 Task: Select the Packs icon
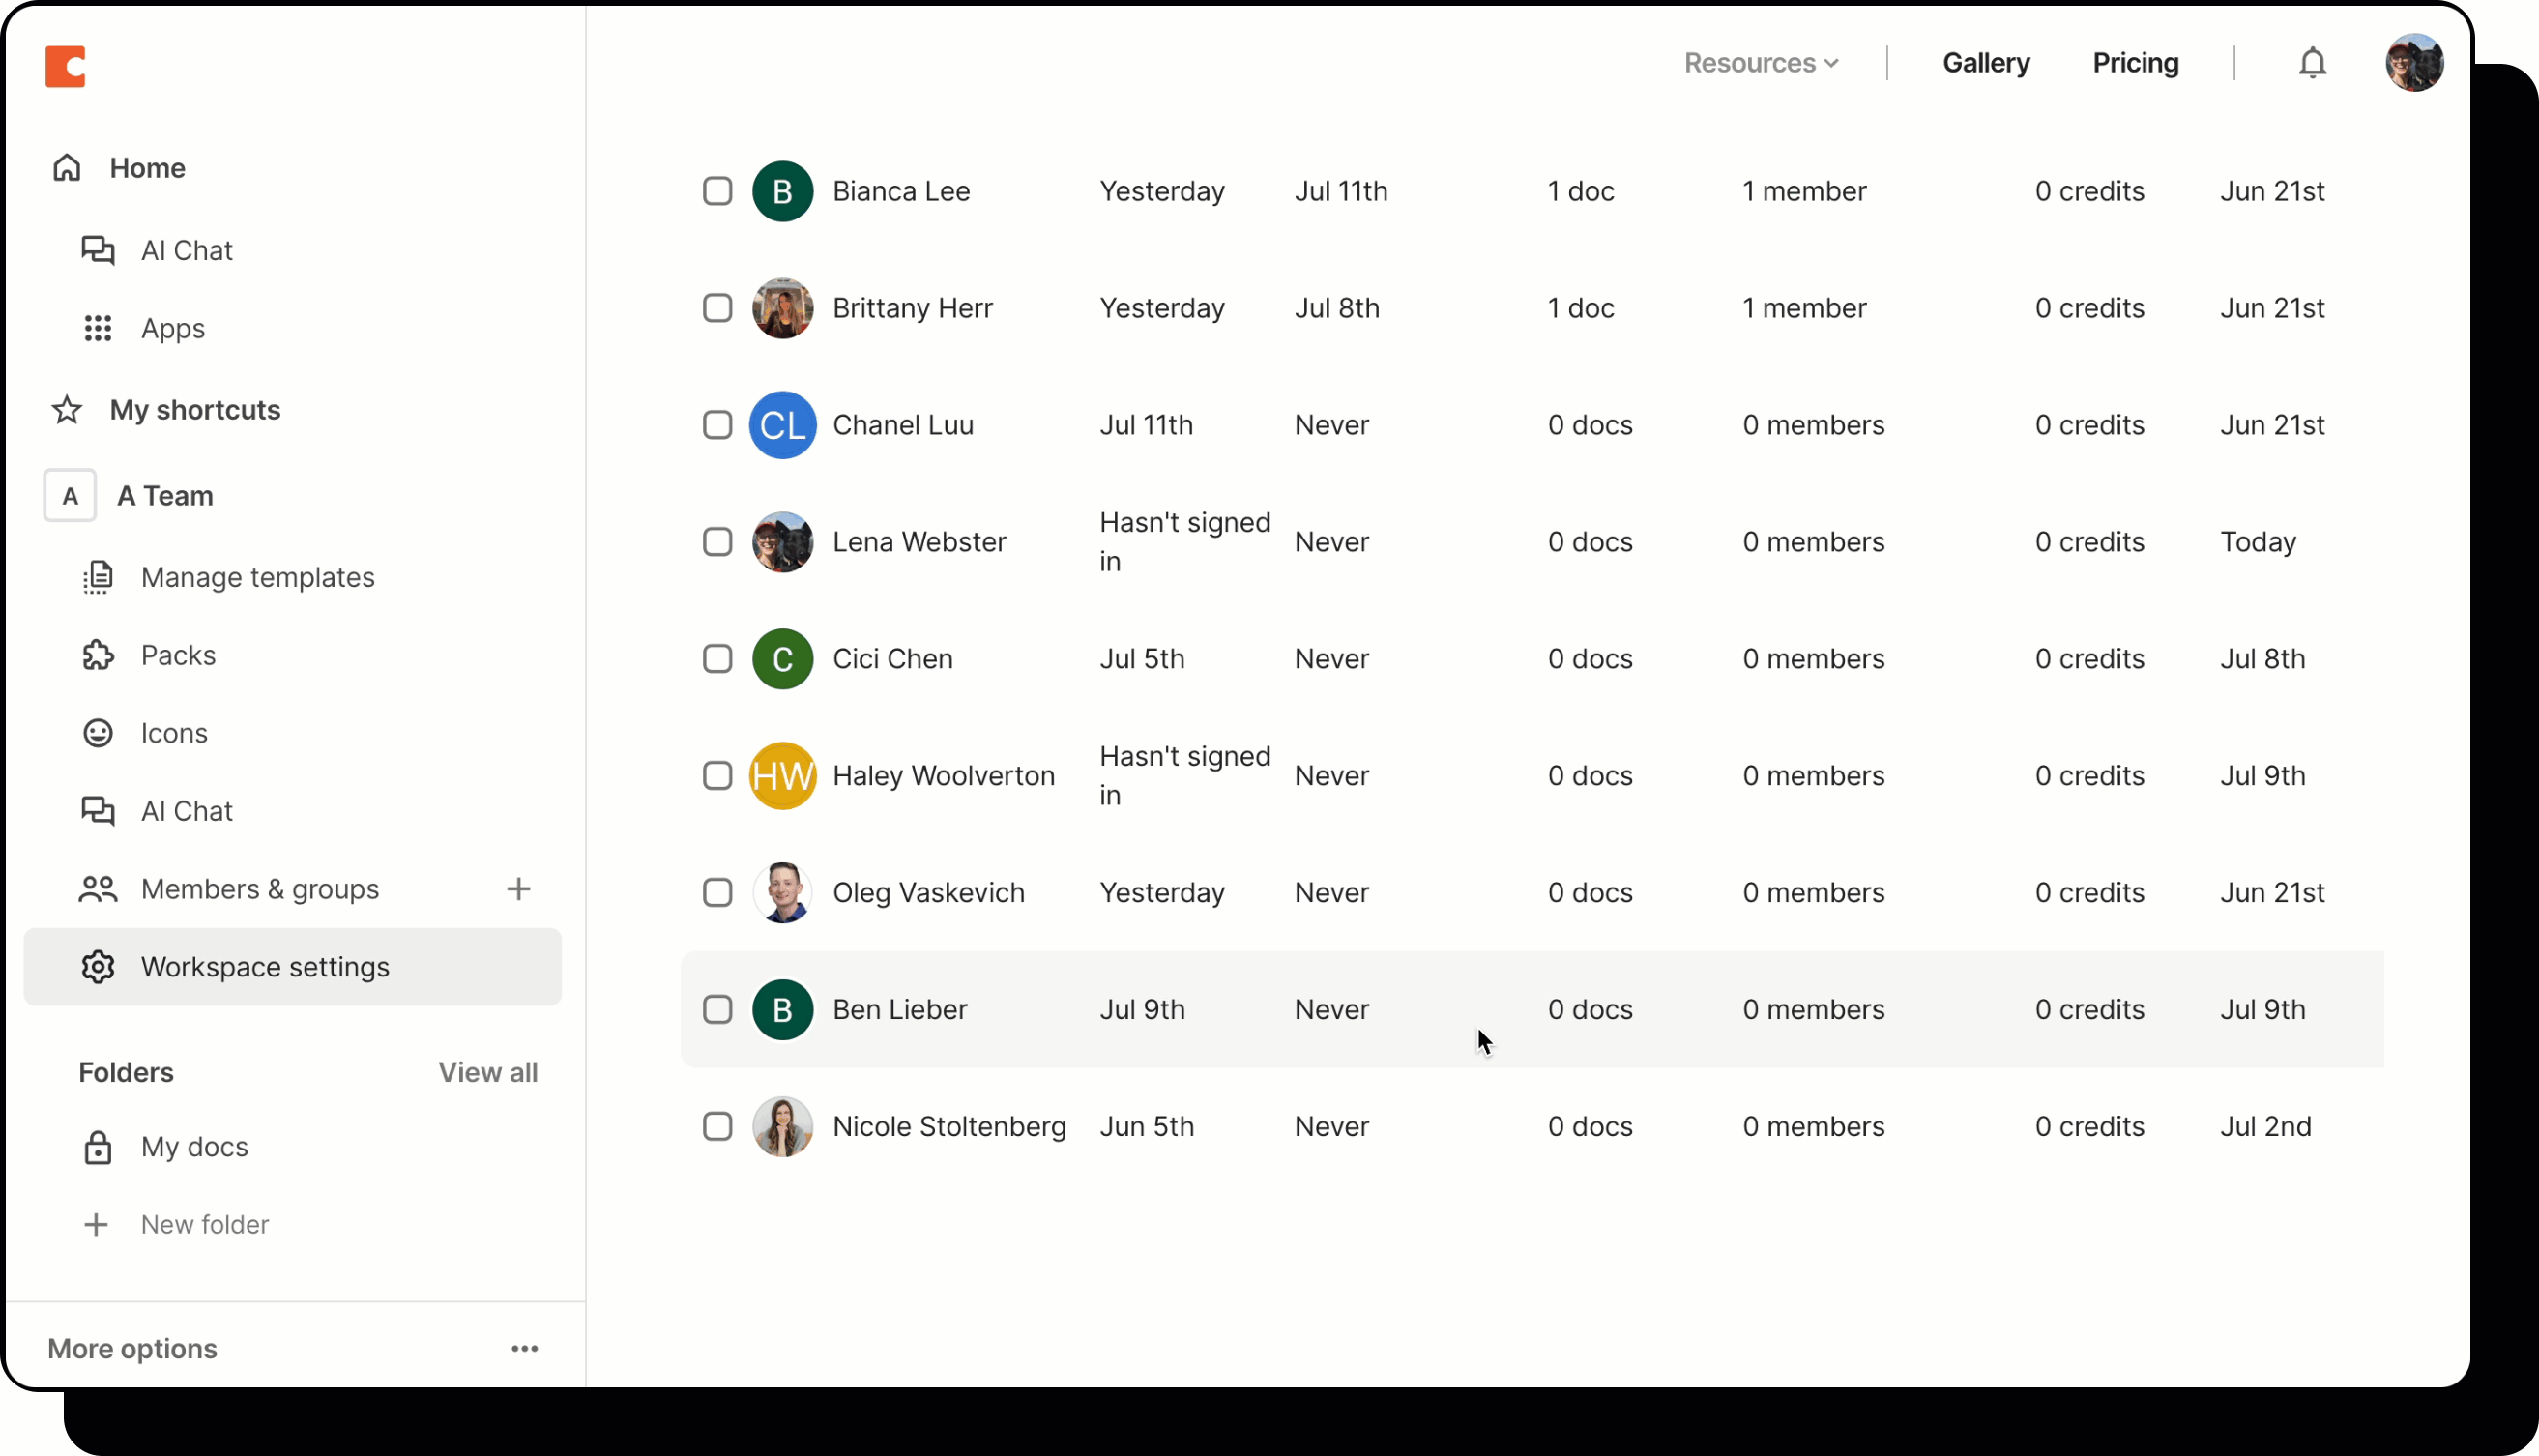click(97, 655)
